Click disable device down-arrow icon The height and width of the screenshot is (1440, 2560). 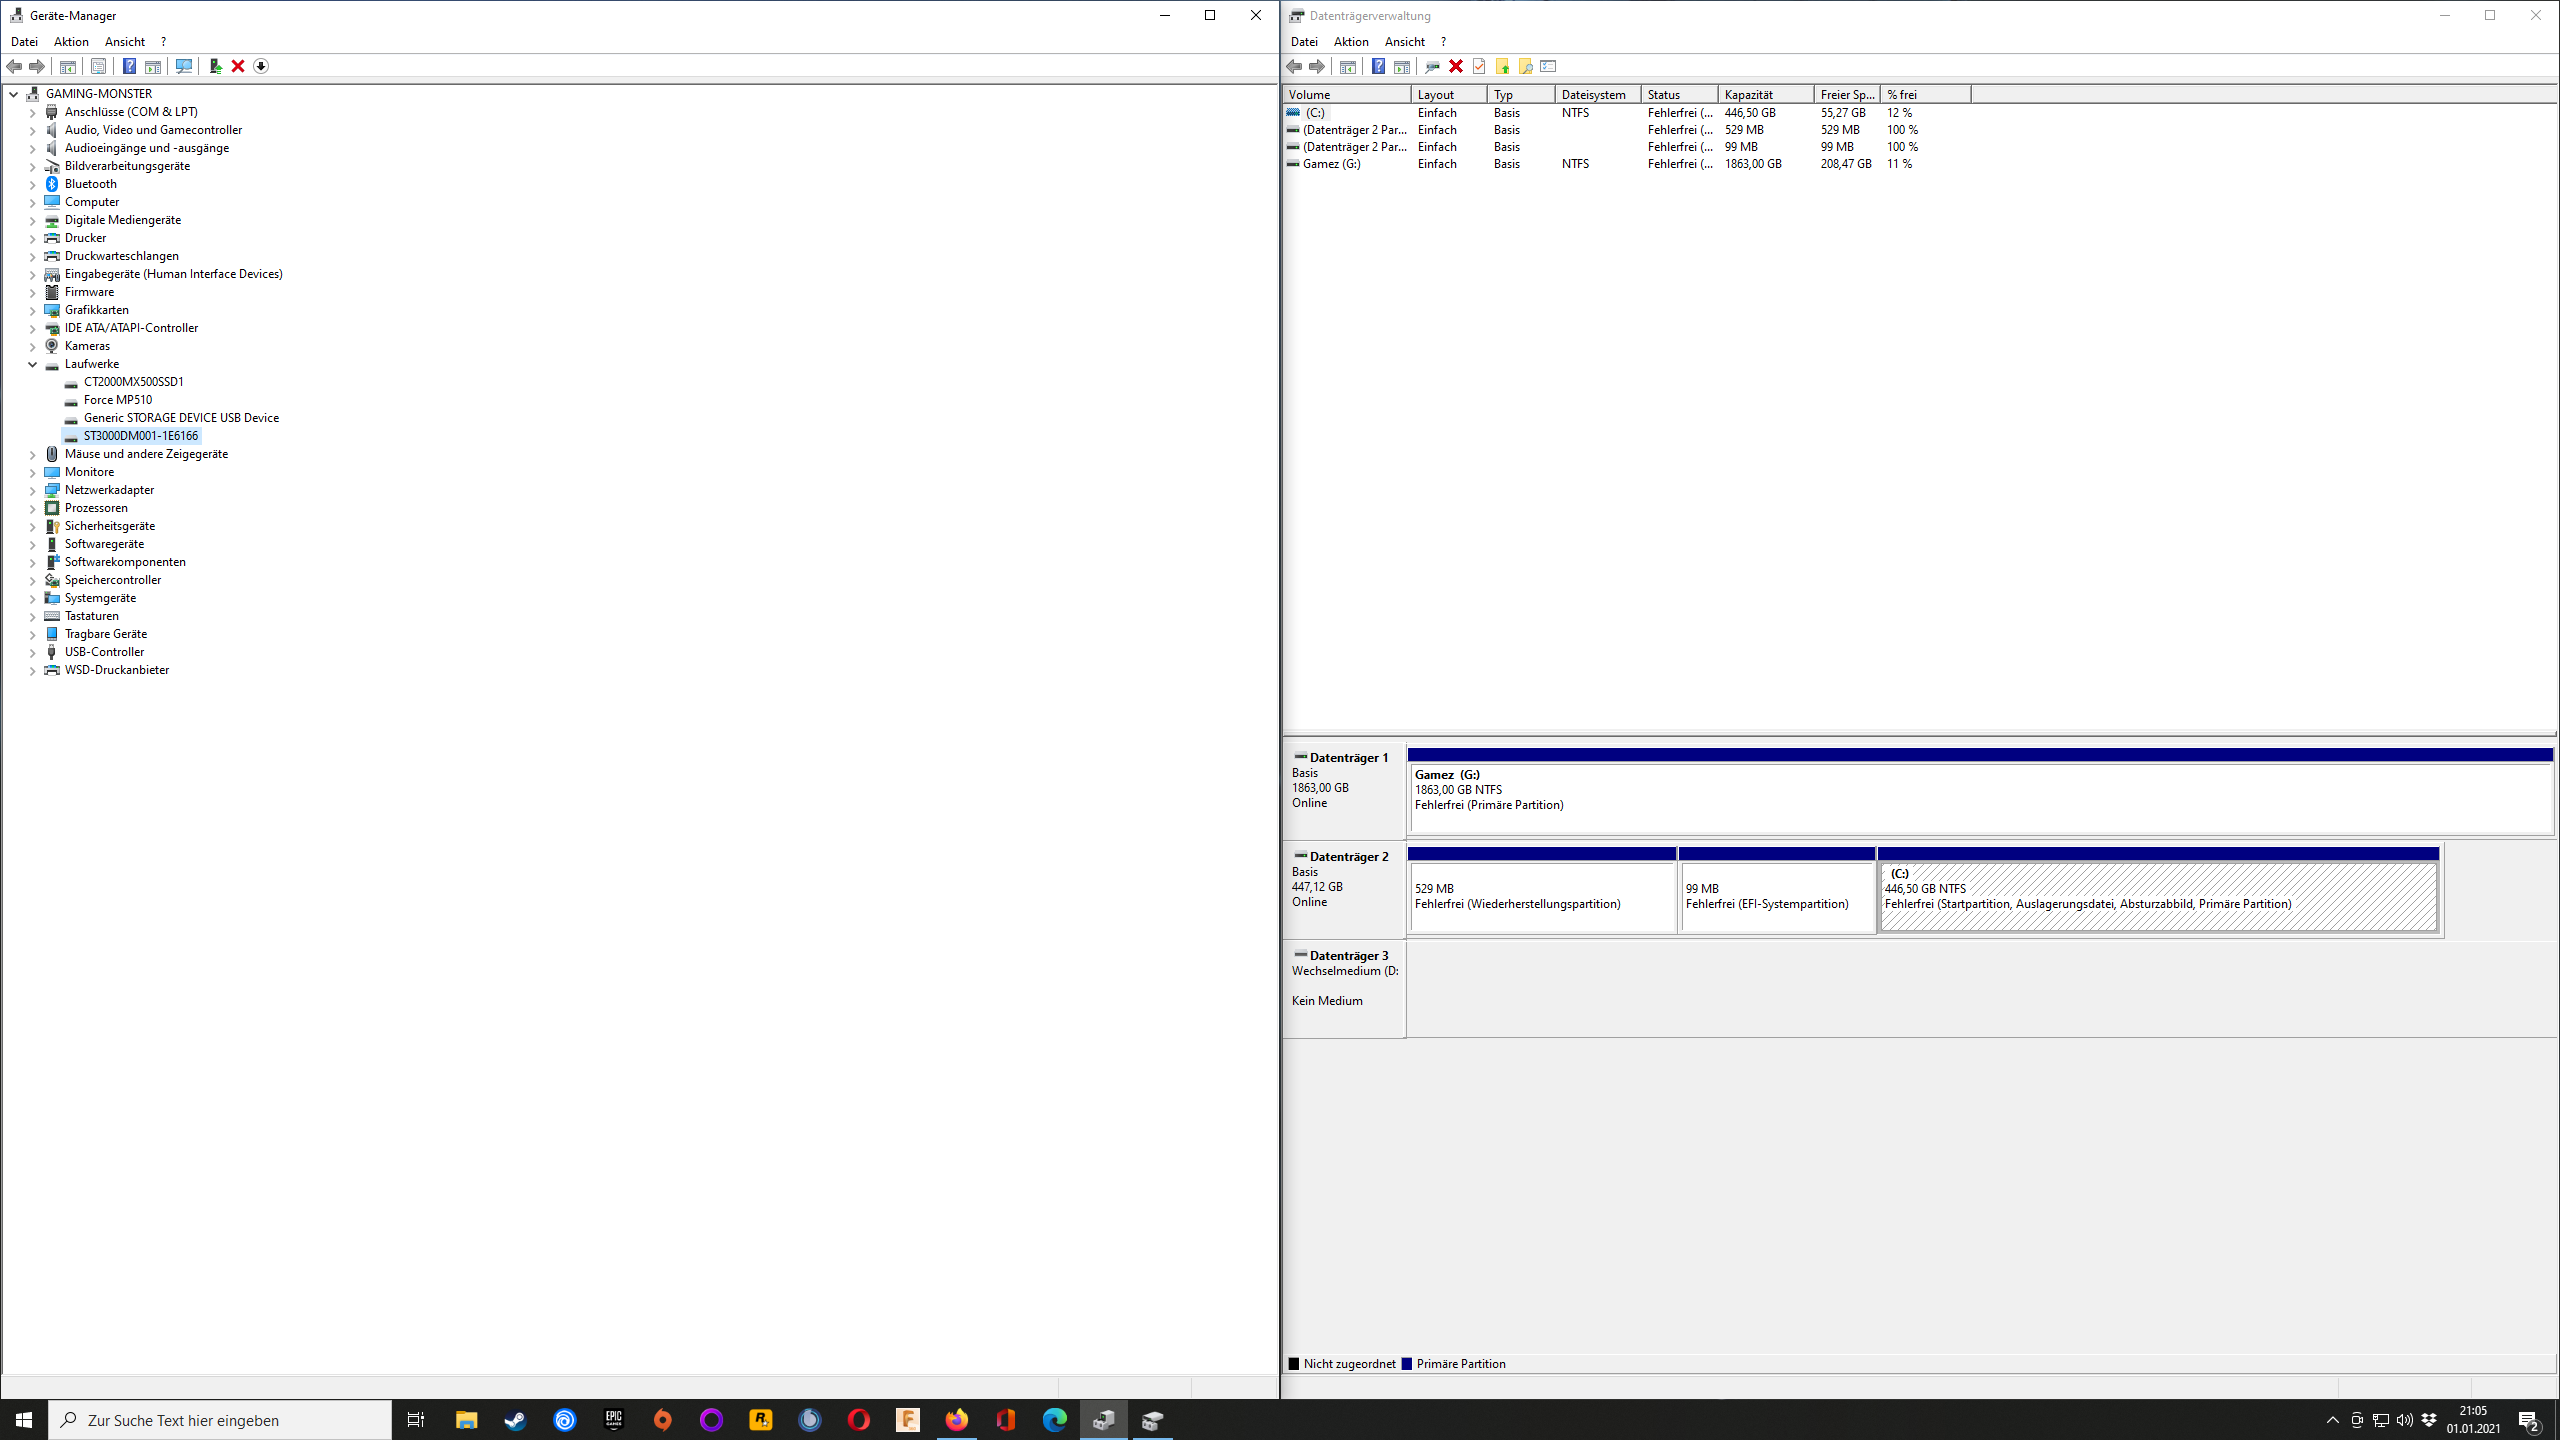pos(261,66)
